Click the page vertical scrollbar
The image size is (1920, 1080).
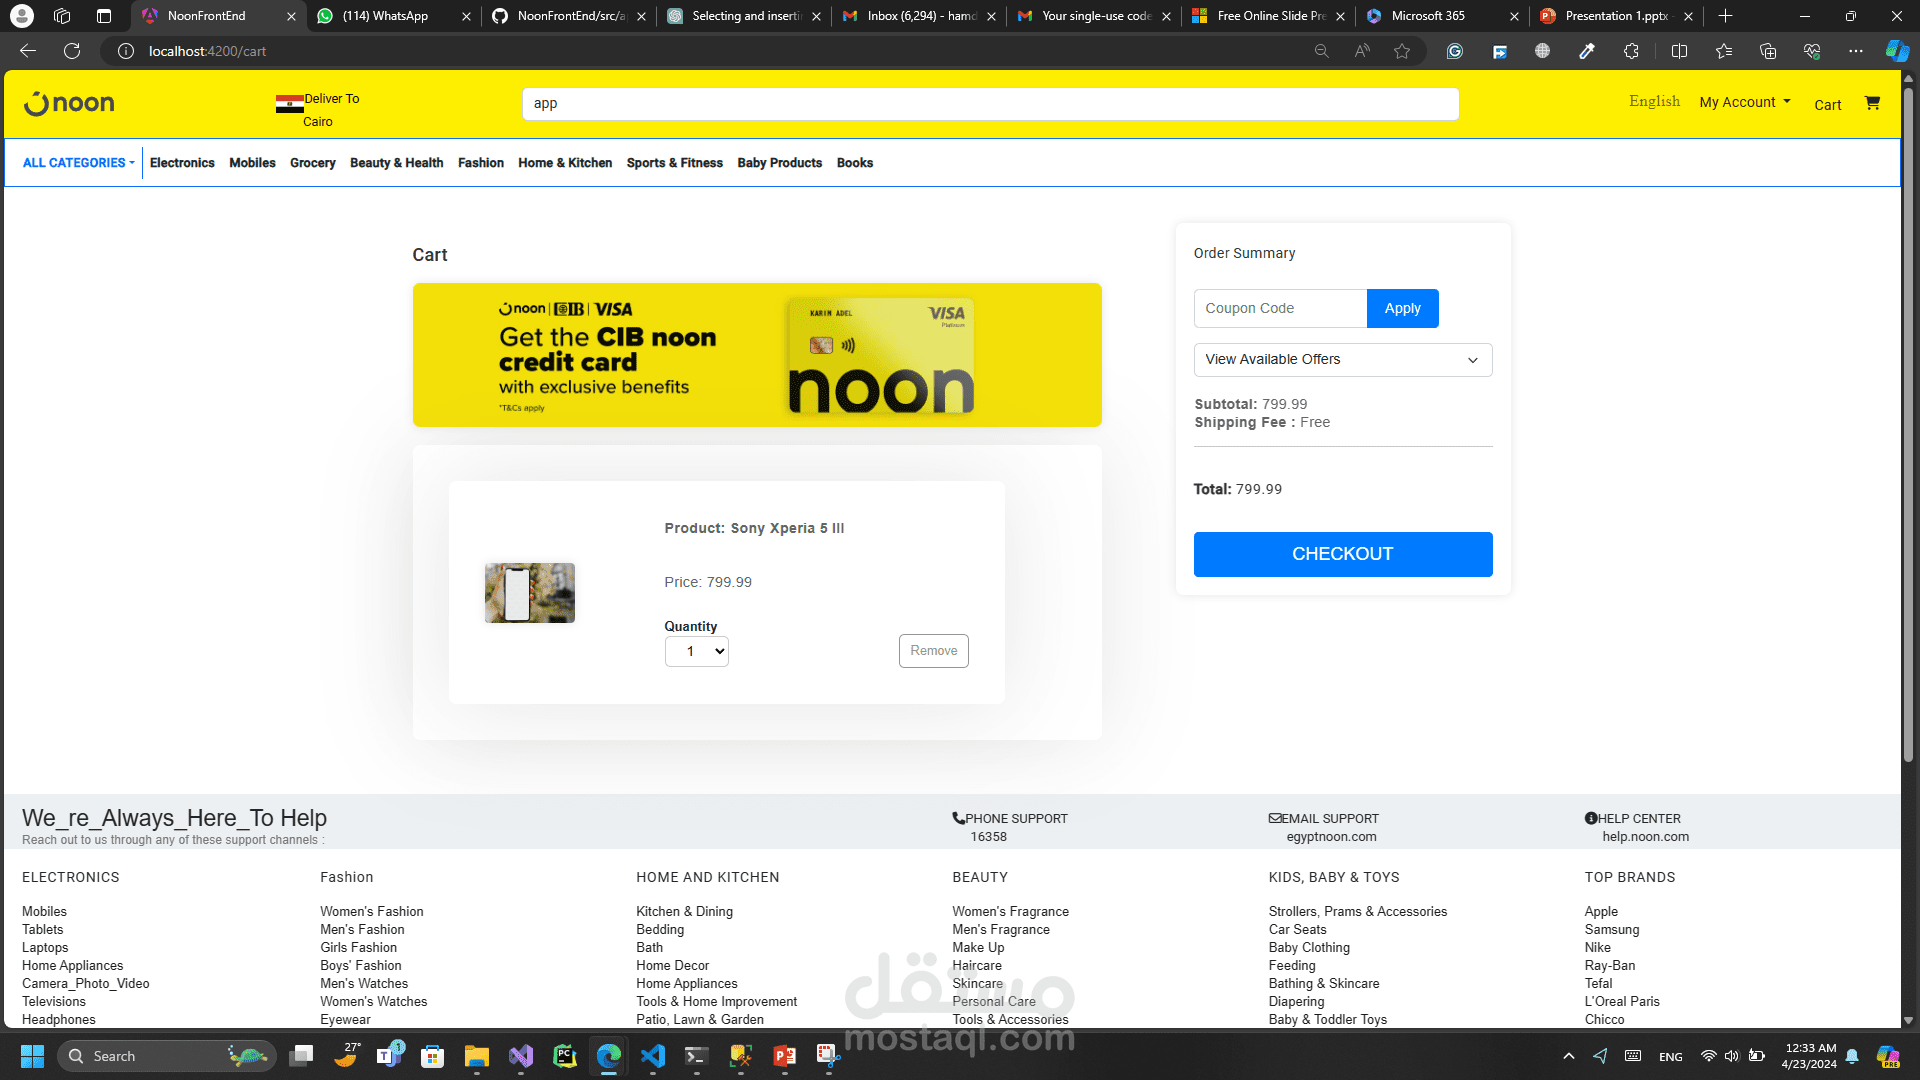pos(1908,425)
